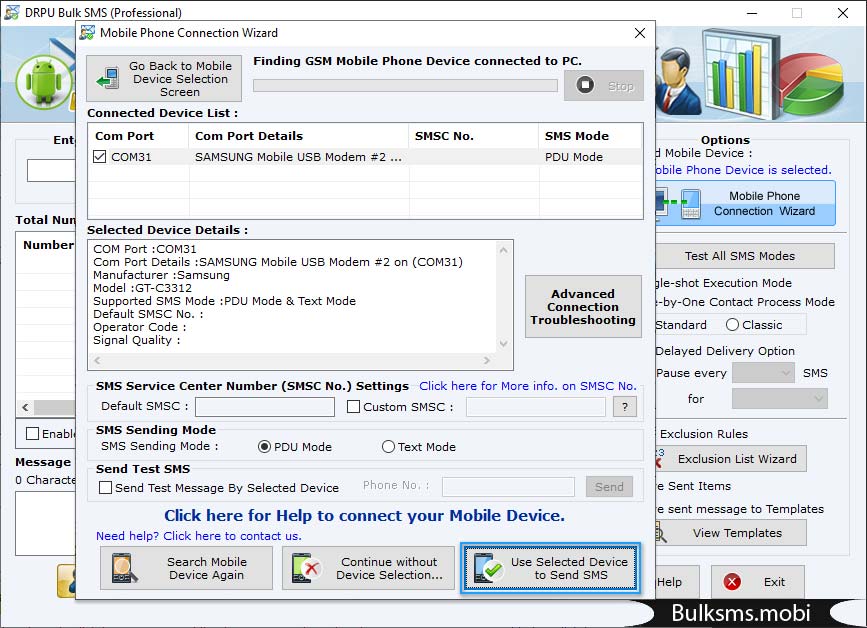Click the wizard dialog title bar icon
Screen dimensions: 867x628
coord(87,33)
